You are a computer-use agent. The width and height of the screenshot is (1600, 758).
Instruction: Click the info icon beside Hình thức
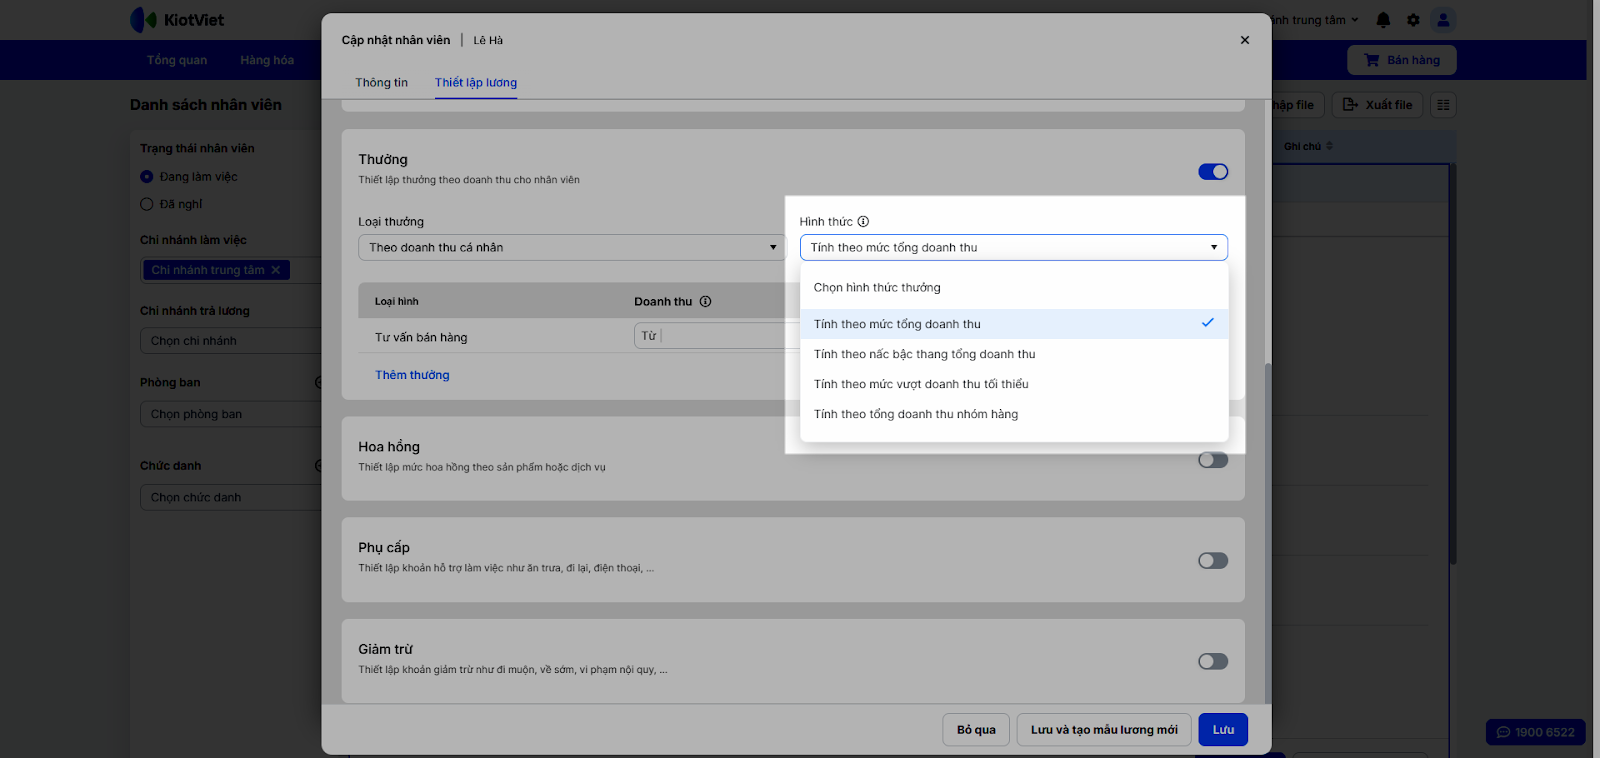863,222
